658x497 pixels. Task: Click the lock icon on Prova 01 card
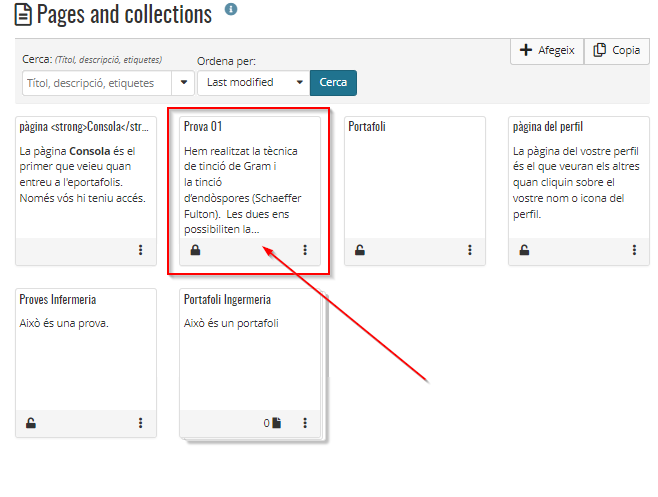click(195, 250)
